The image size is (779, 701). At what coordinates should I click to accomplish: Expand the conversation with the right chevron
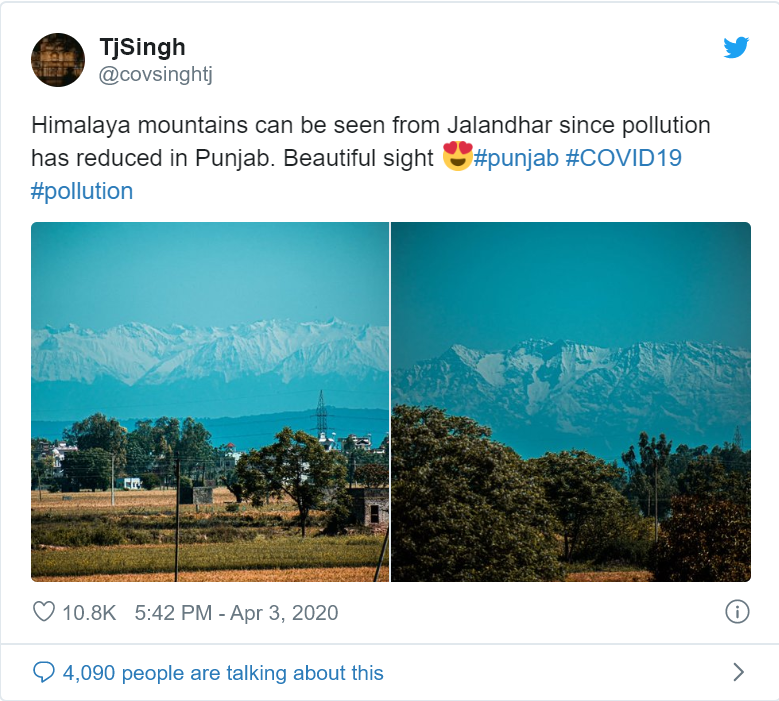click(739, 672)
